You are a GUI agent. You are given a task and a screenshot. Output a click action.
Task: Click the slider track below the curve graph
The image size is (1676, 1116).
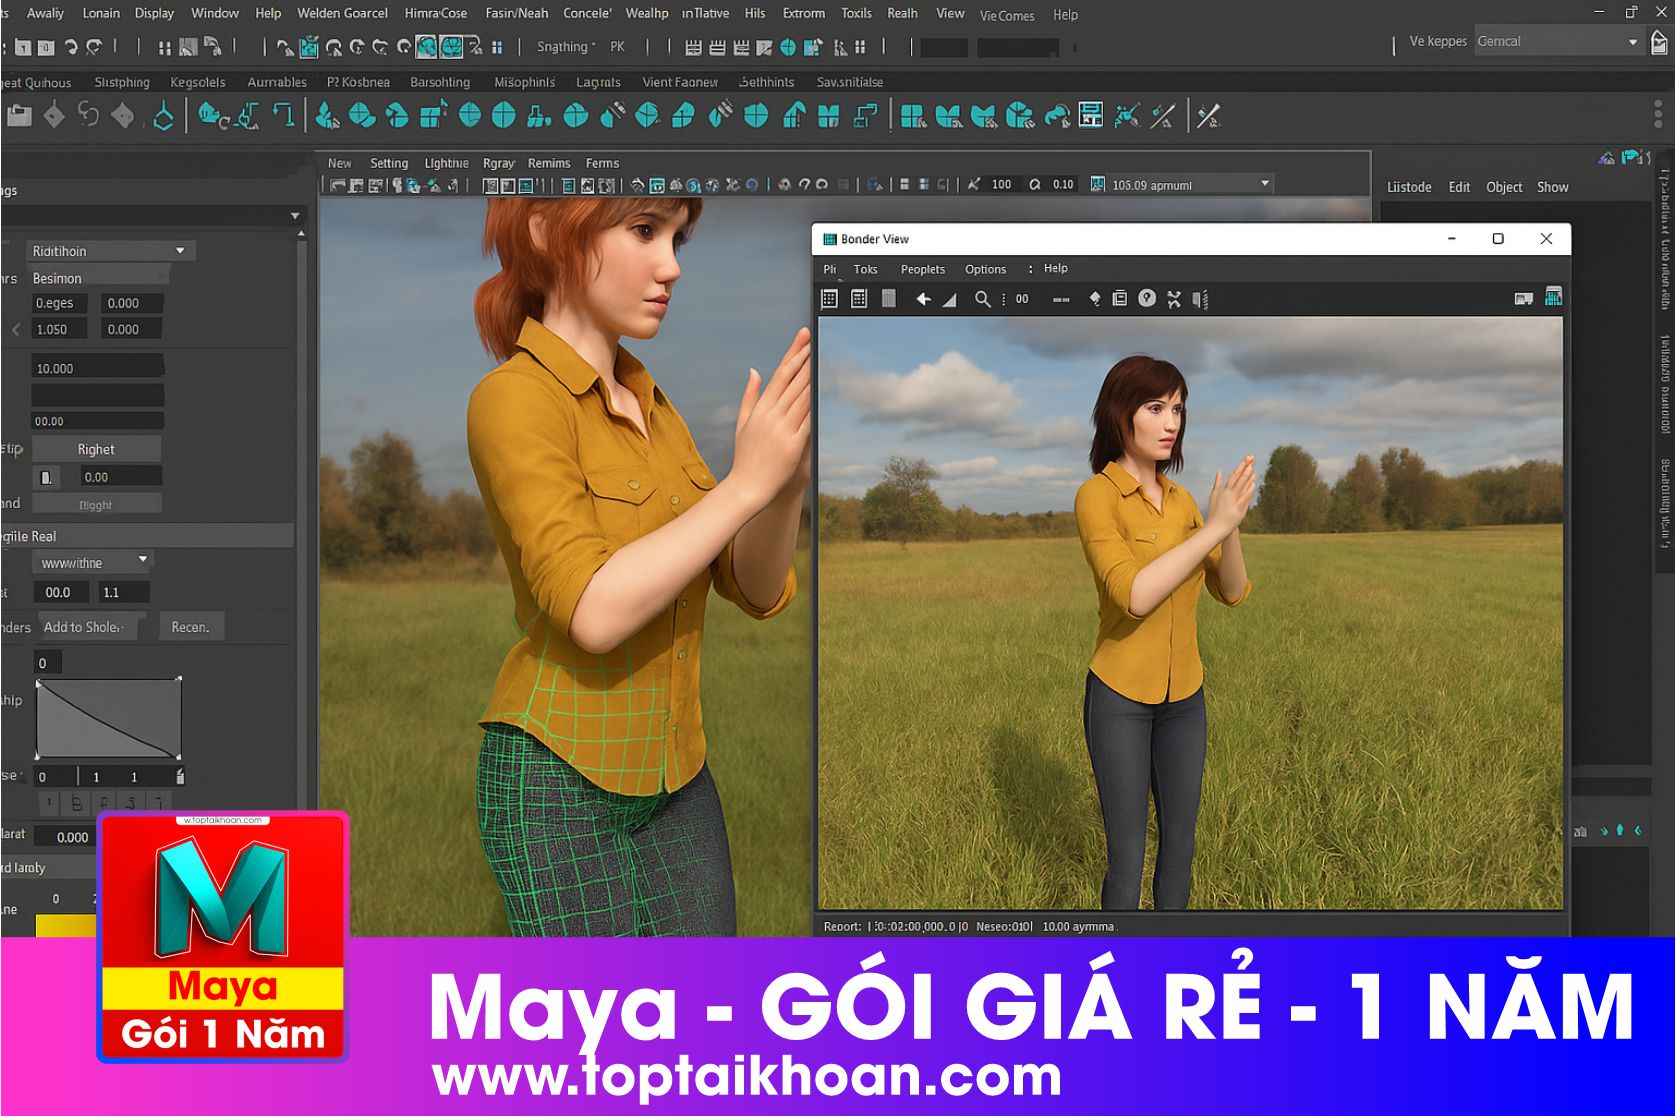[x=109, y=776]
